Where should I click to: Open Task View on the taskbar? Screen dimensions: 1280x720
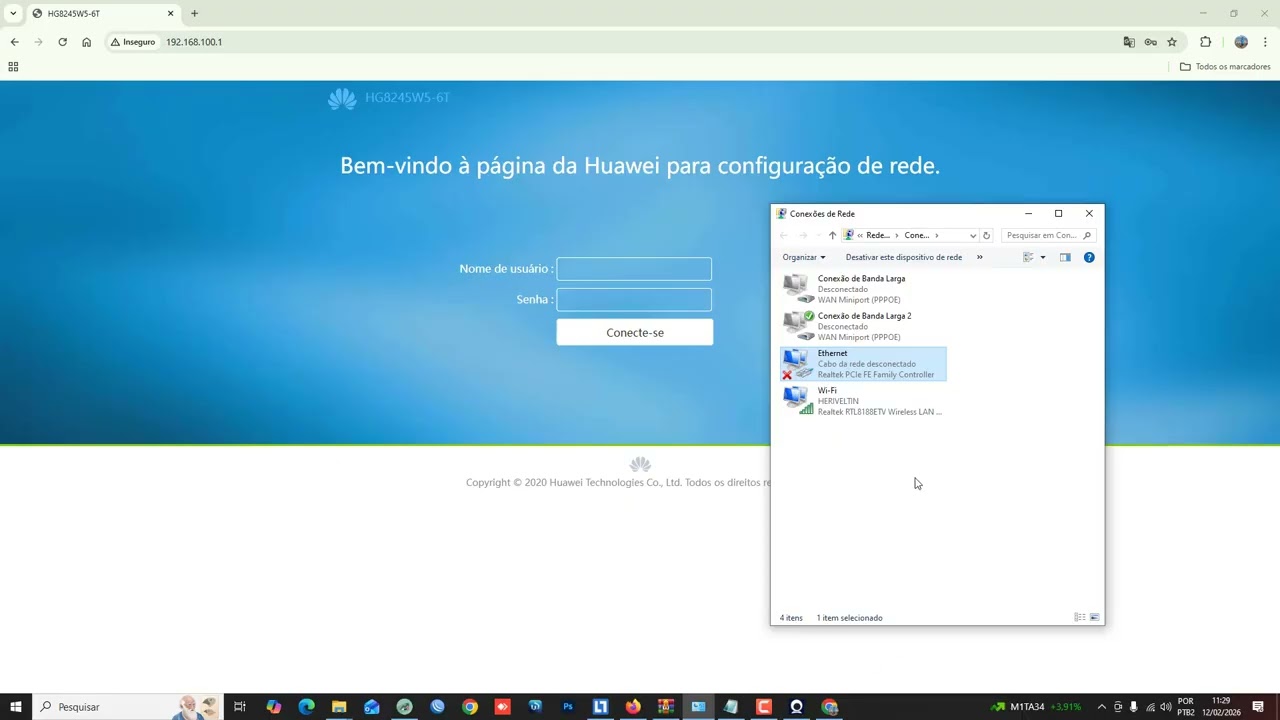tap(240, 707)
